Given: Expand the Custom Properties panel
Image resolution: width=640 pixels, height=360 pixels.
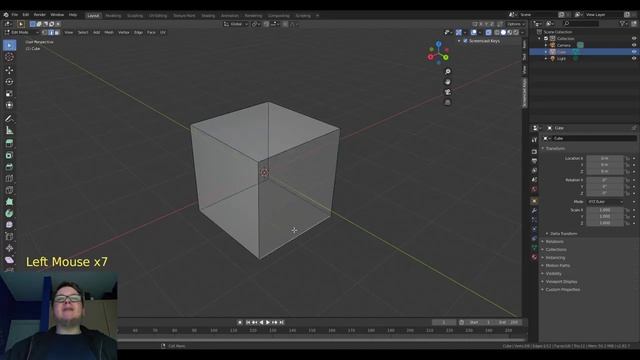Looking at the screenshot, I should [562, 290].
